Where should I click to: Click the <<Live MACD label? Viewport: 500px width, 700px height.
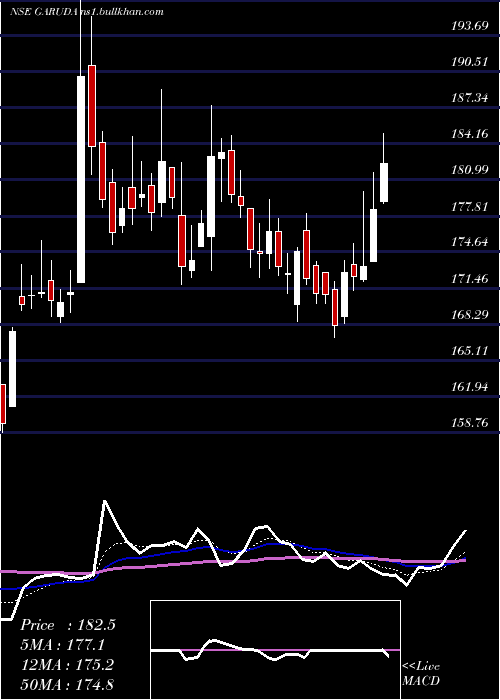(x=421, y=674)
